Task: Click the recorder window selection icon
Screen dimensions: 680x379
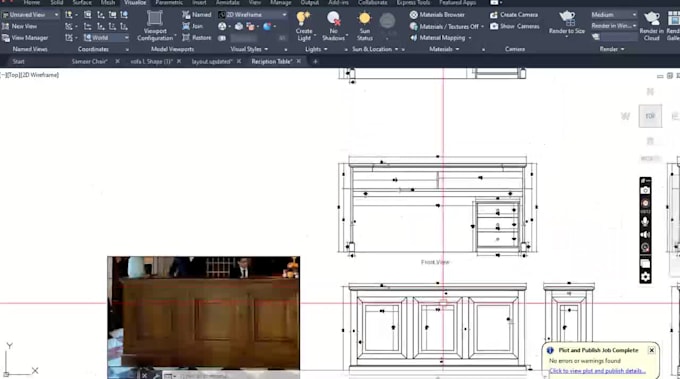Action: pyautogui.click(x=645, y=264)
